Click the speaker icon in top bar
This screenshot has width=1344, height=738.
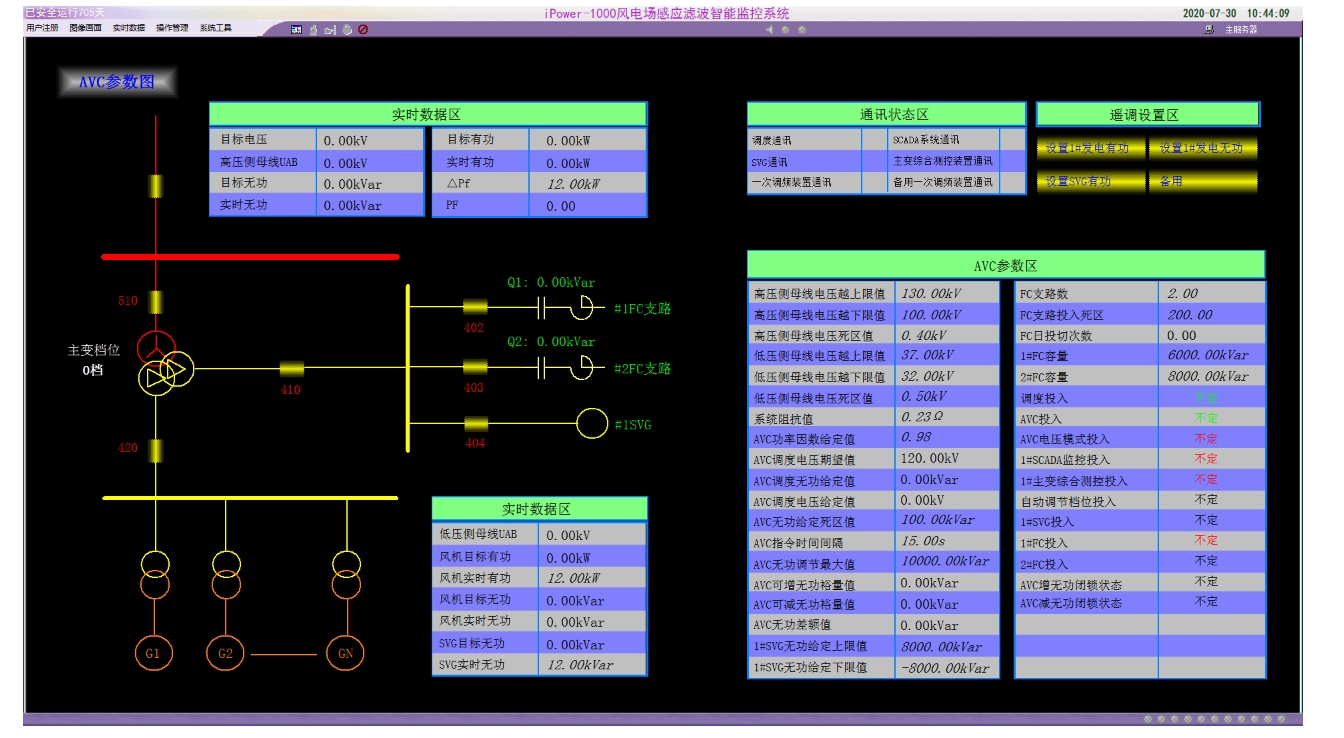(x=770, y=30)
